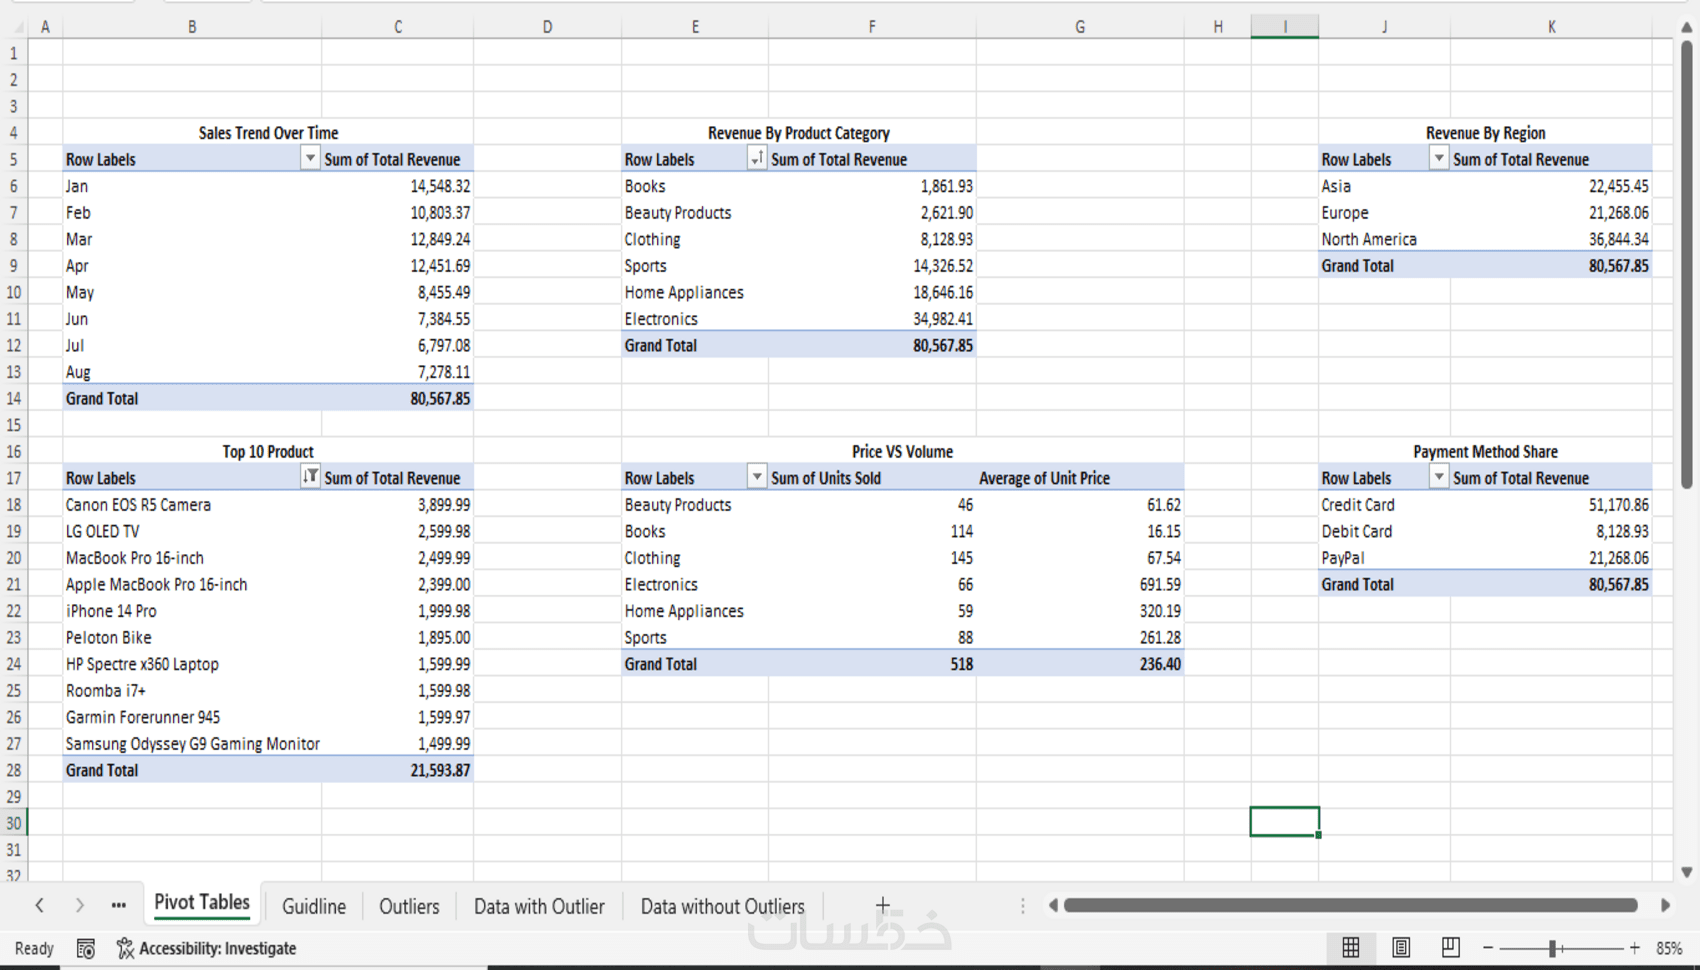
Task: Click the Average of Unit Price header
Action: (1080, 477)
